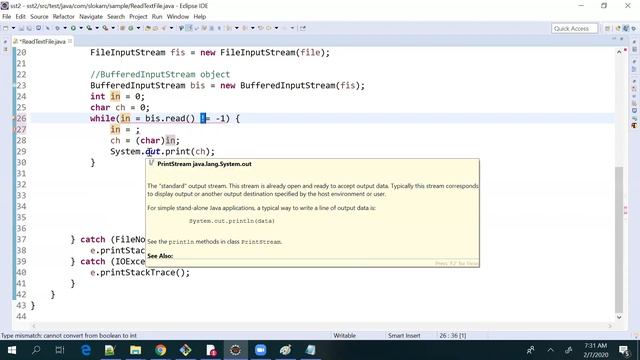Open Google Chrome from the taskbar

tap(160, 350)
